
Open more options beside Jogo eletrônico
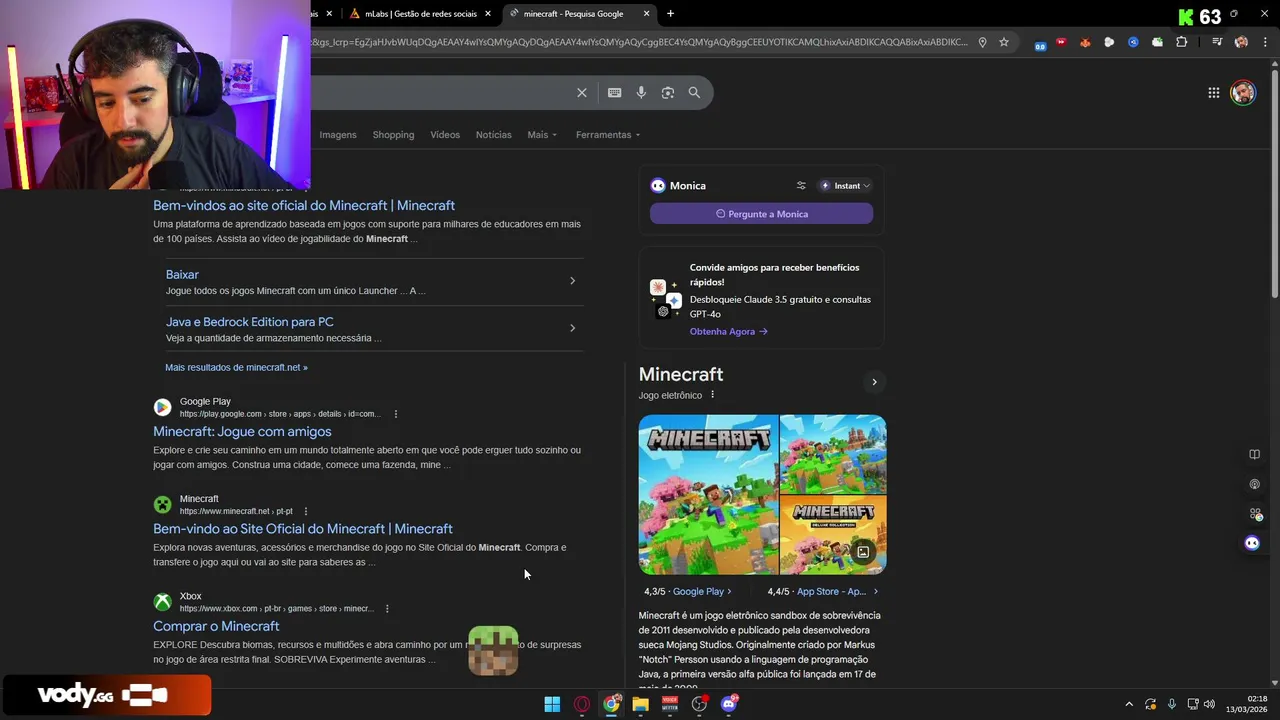[x=712, y=395]
